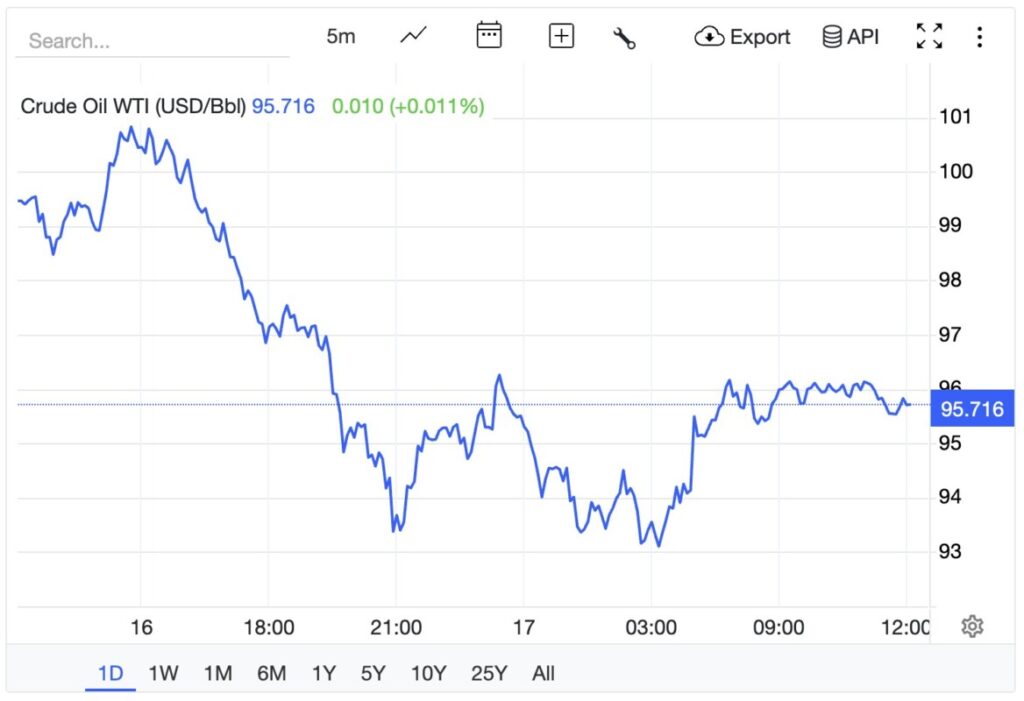1024x701 pixels.
Task: Enter fullscreen with the expand arrows icon
Action: click(929, 35)
